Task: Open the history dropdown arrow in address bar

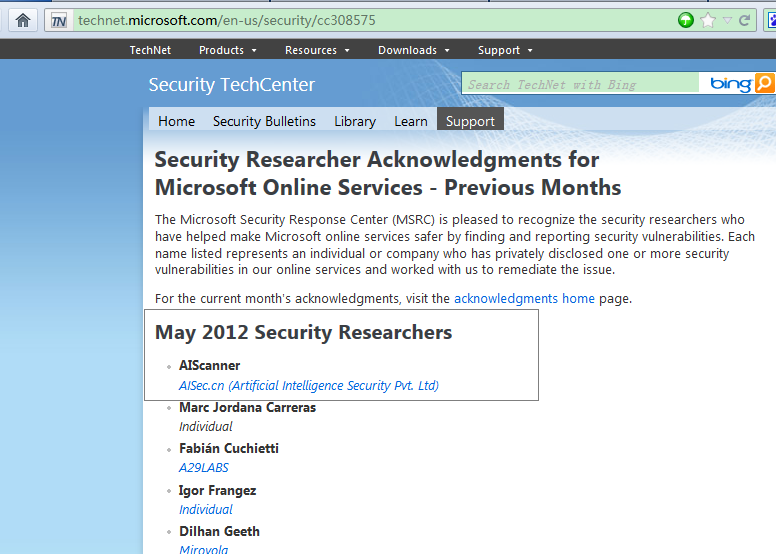Action: point(727,20)
